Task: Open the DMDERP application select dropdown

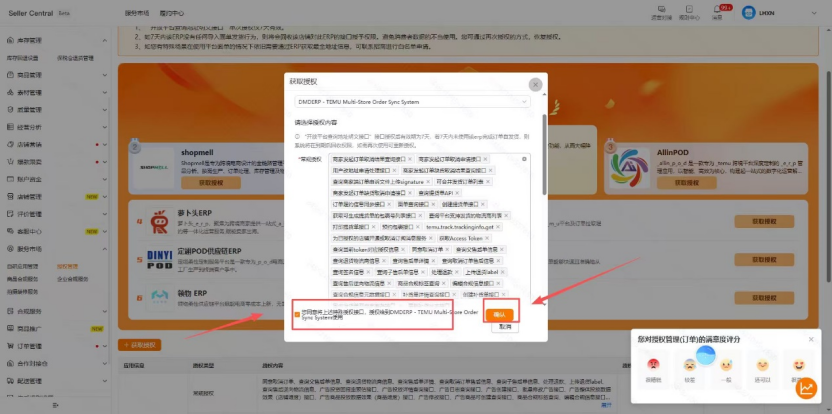Action: [x=412, y=101]
